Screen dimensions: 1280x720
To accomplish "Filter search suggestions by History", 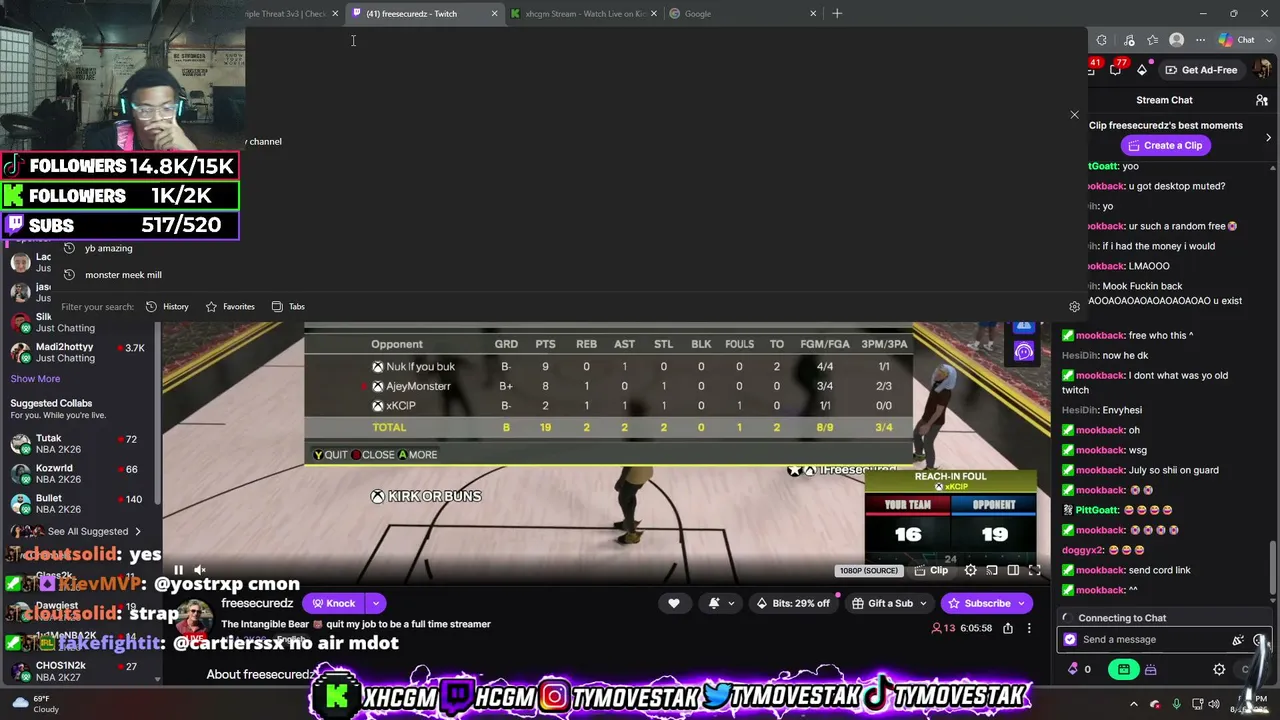I will click(x=167, y=306).
